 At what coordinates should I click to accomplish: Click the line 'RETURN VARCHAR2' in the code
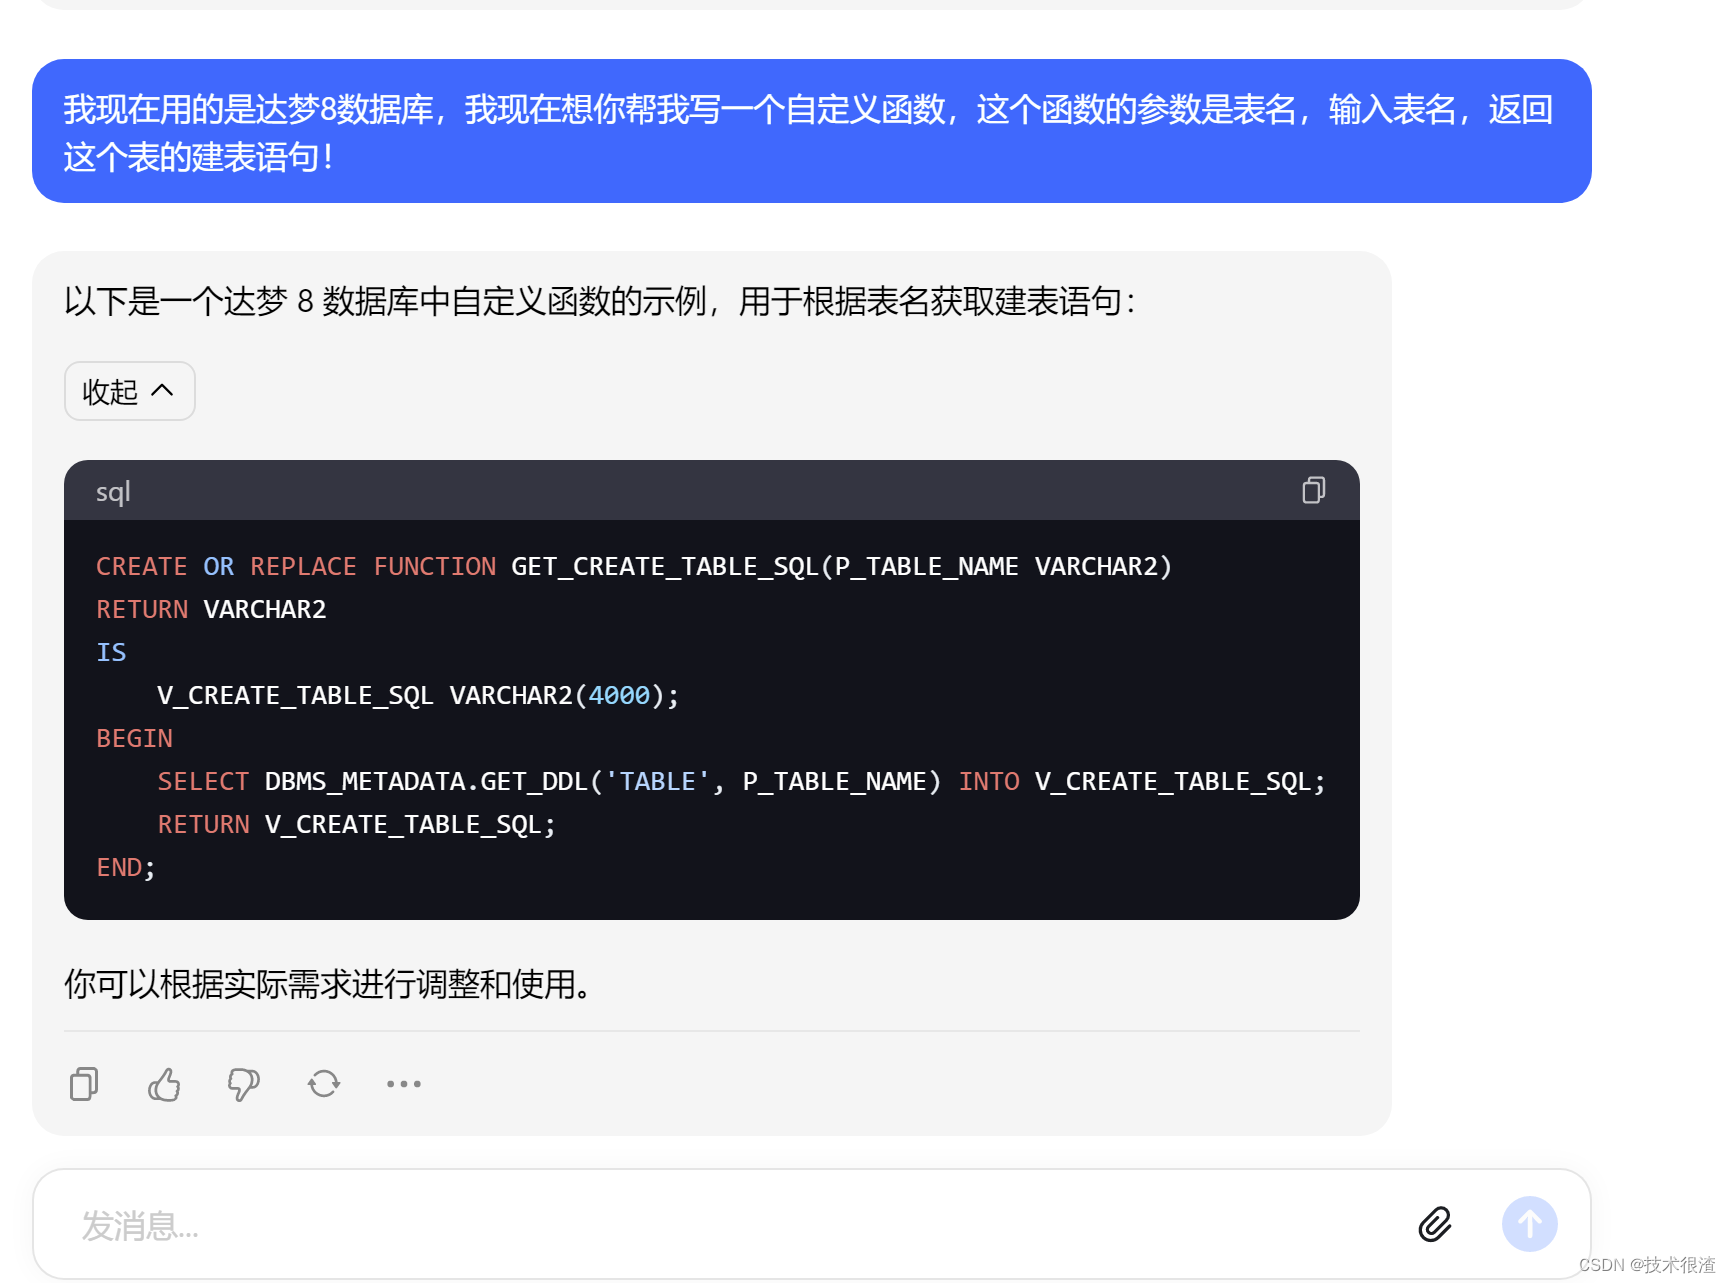[211, 609]
